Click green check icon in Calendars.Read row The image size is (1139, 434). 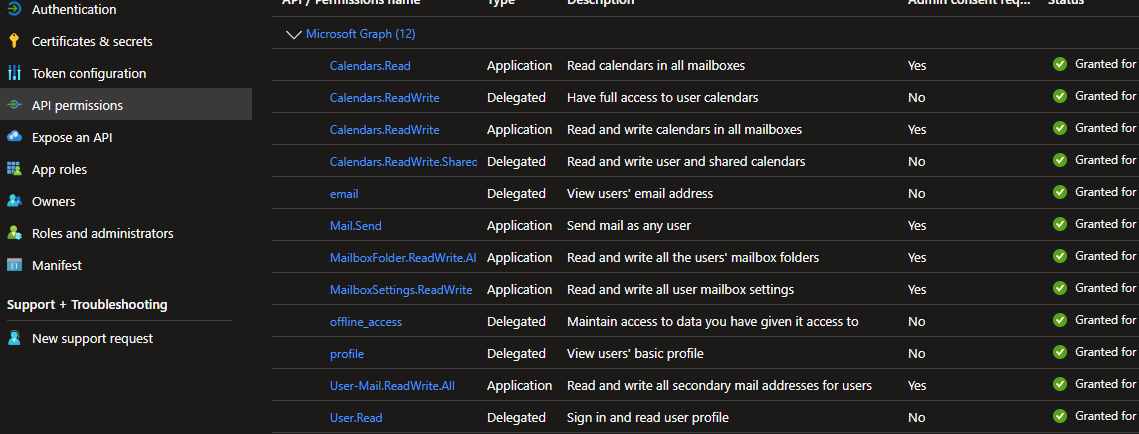coord(1060,64)
